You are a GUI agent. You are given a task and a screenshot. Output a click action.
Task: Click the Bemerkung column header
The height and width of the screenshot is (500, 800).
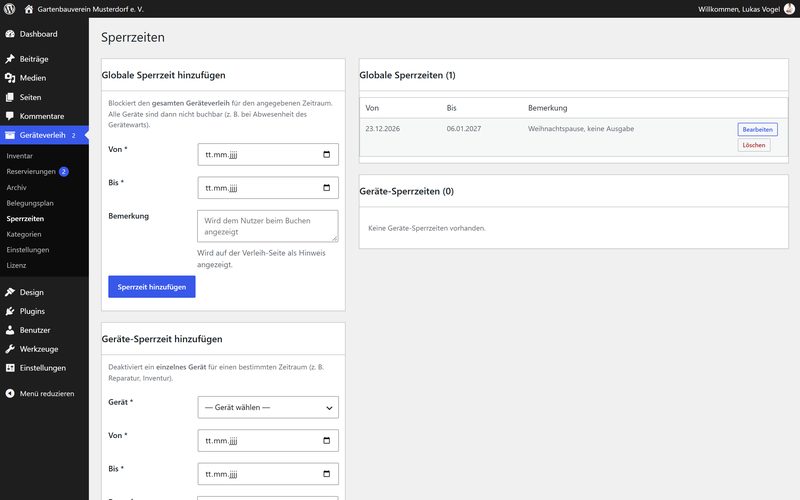pyautogui.click(x=547, y=108)
